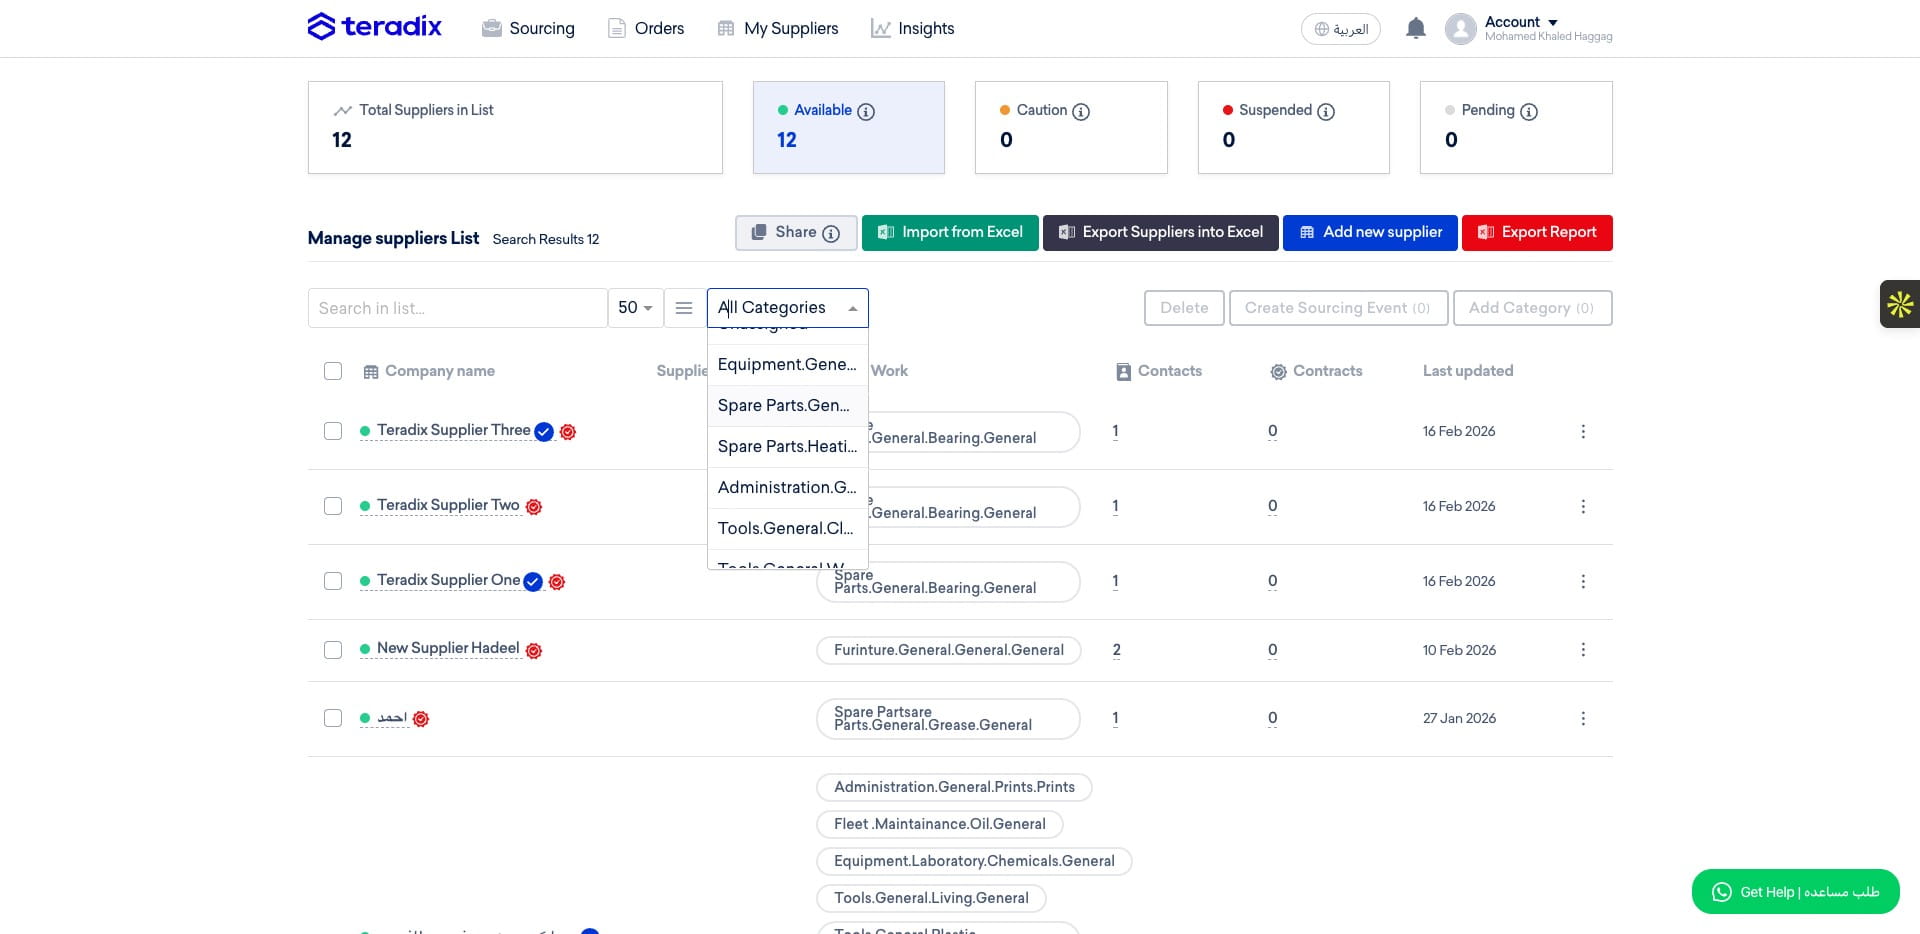1920x934 pixels.
Task: Check the Teradix Supplier Three row
Action: [333, 431]
